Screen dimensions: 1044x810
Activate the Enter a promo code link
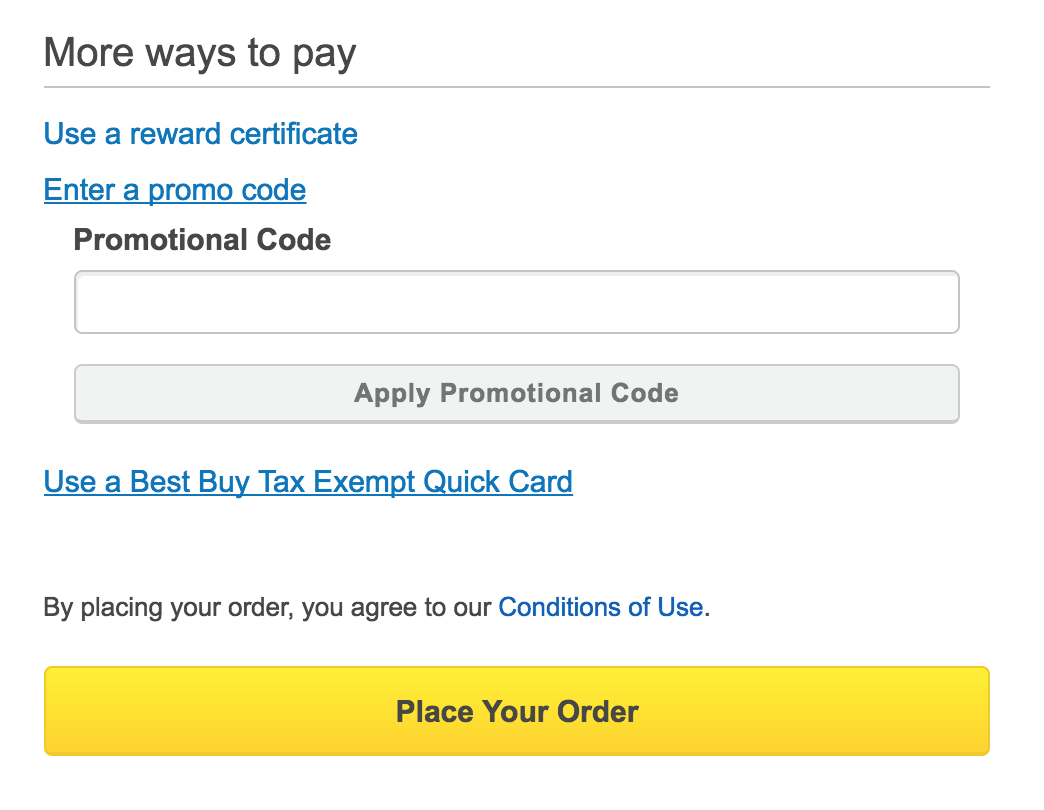click(175, 190)
